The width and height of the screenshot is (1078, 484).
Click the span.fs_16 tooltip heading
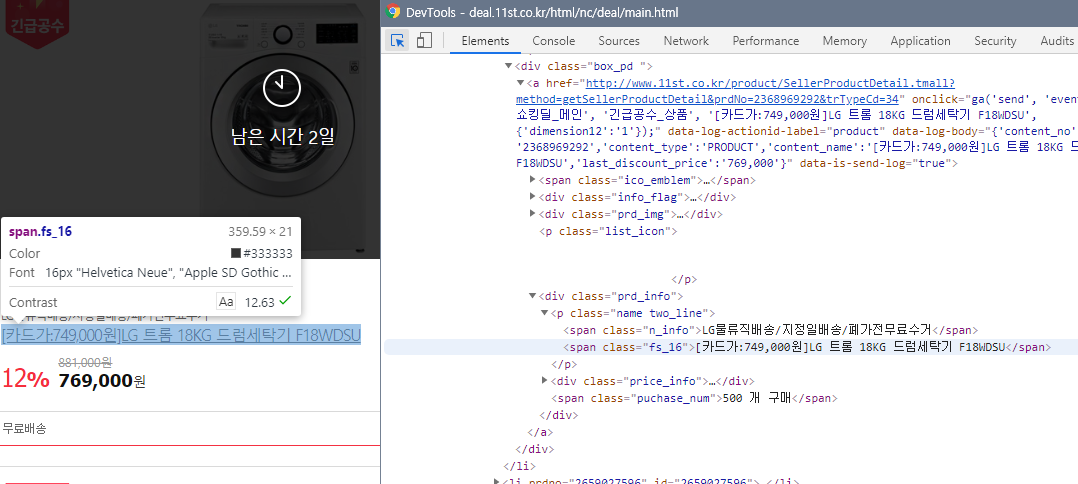tap(40, 232)
